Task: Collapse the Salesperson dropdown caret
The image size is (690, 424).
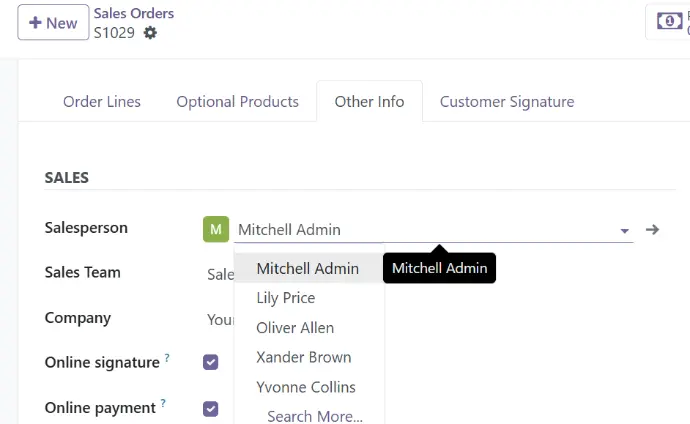Action: (624, 230)
